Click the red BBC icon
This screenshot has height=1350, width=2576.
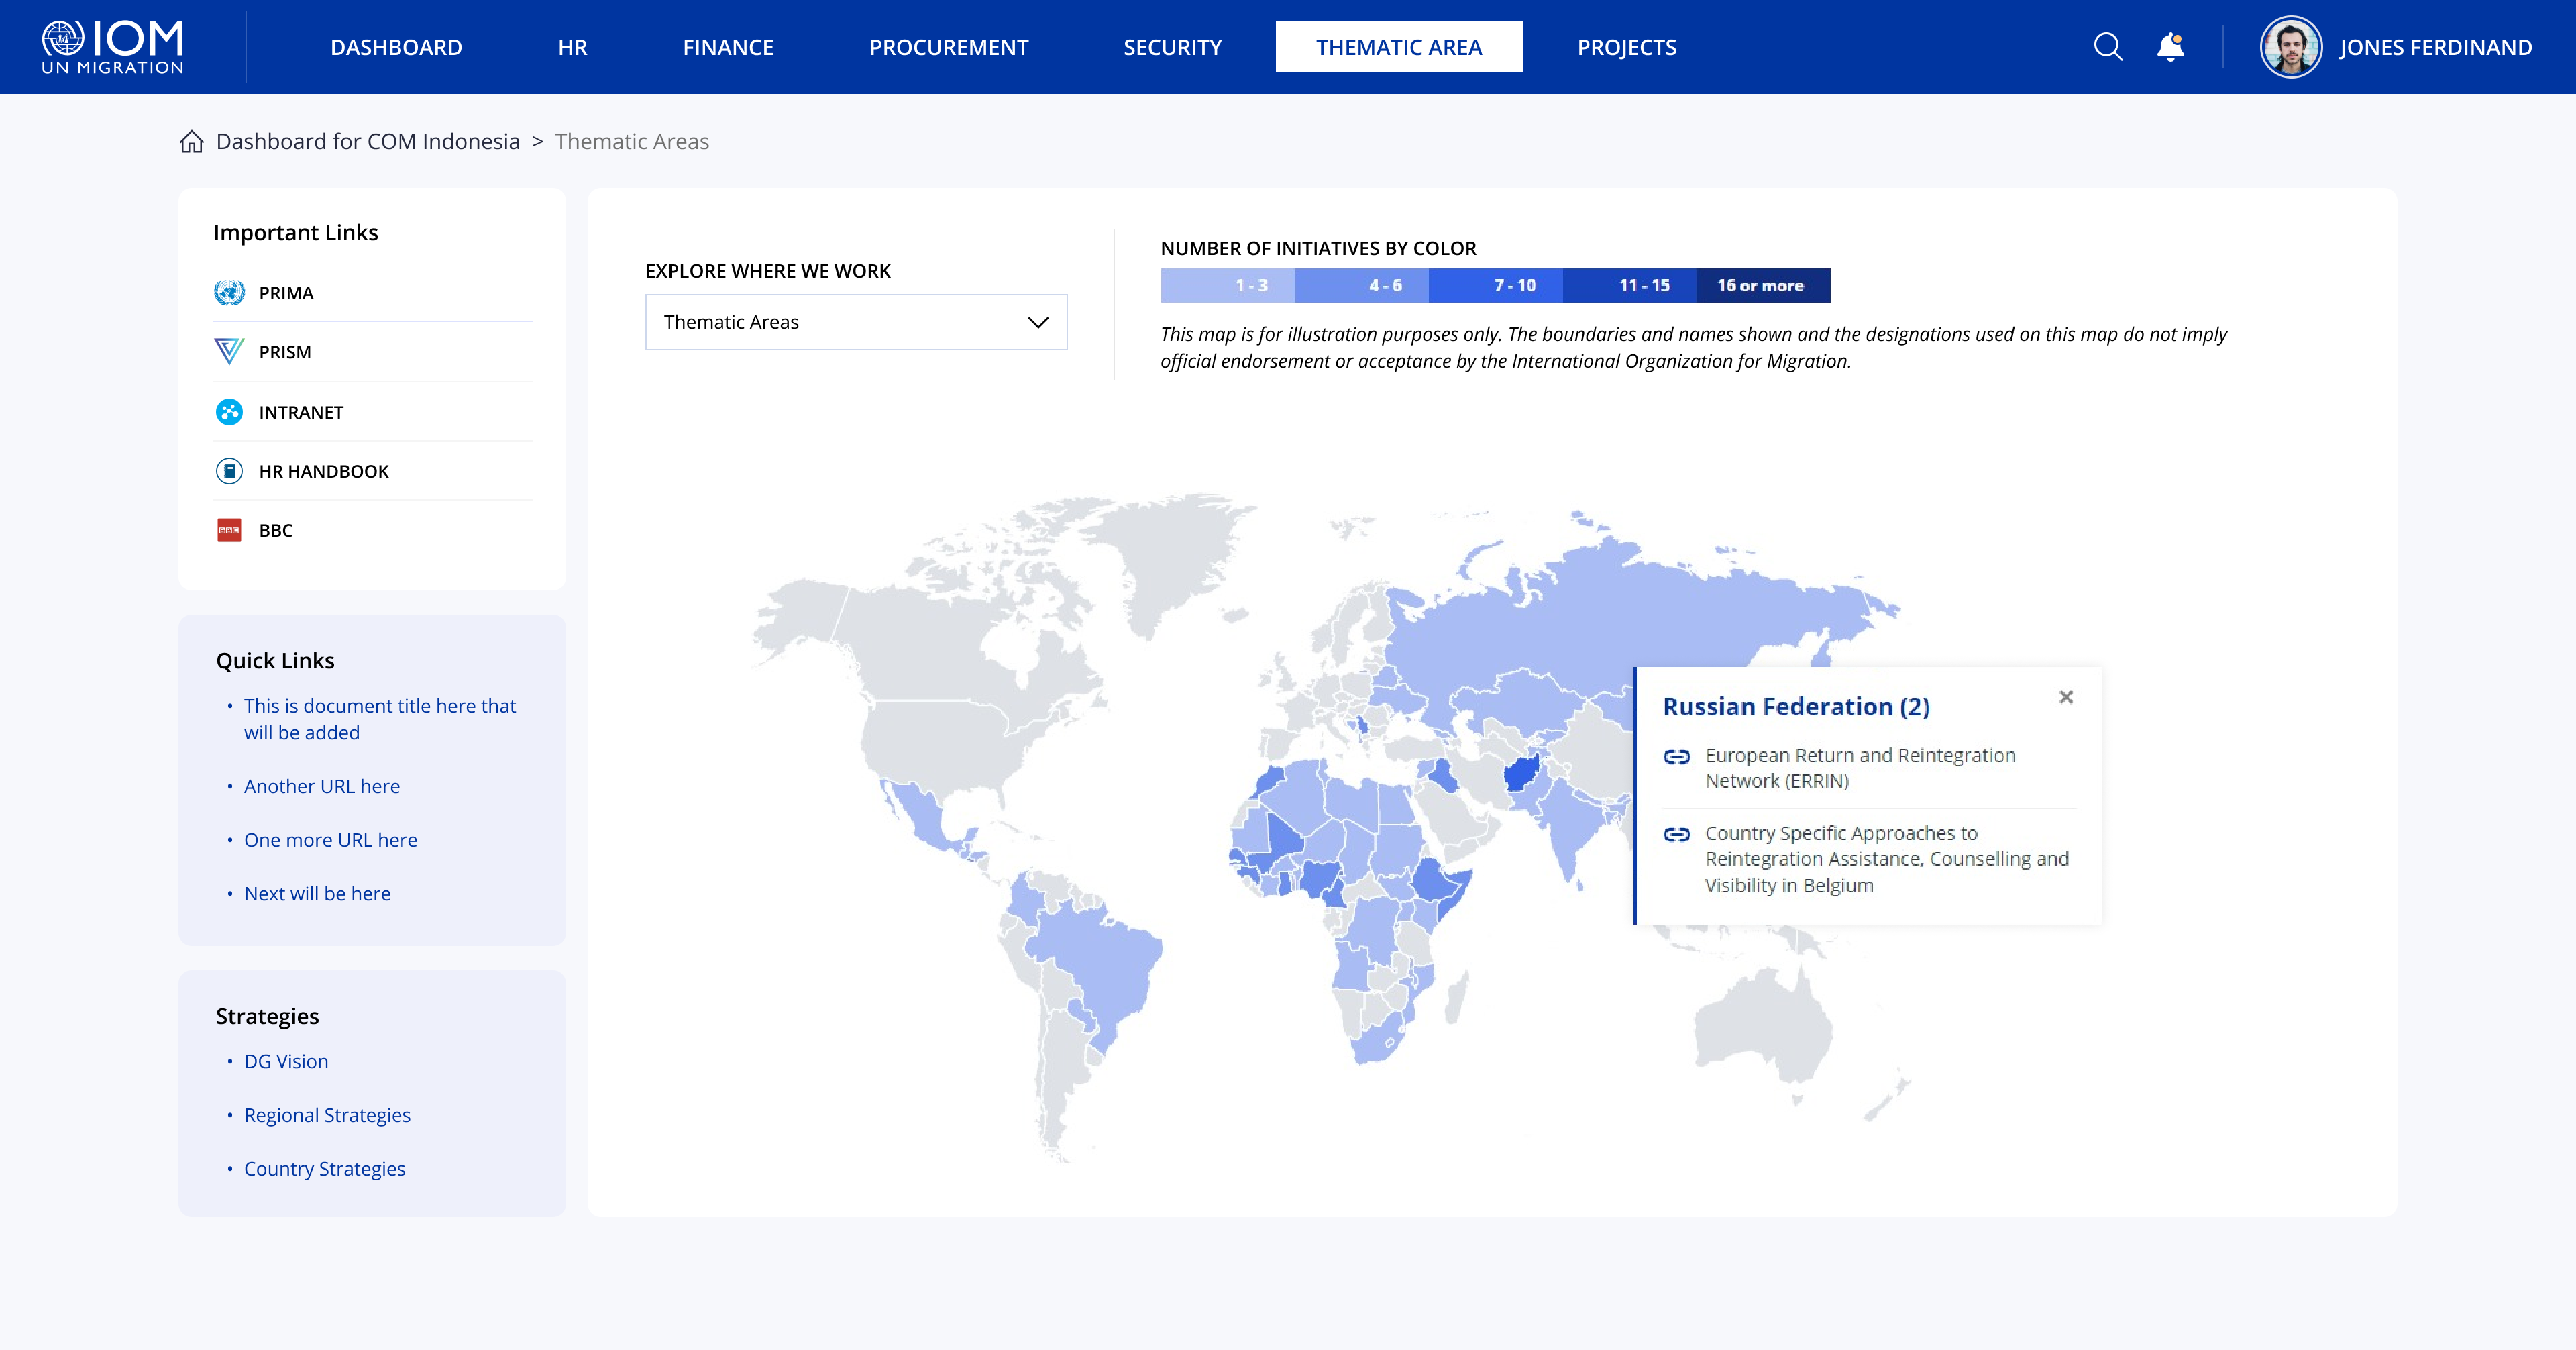229,530
